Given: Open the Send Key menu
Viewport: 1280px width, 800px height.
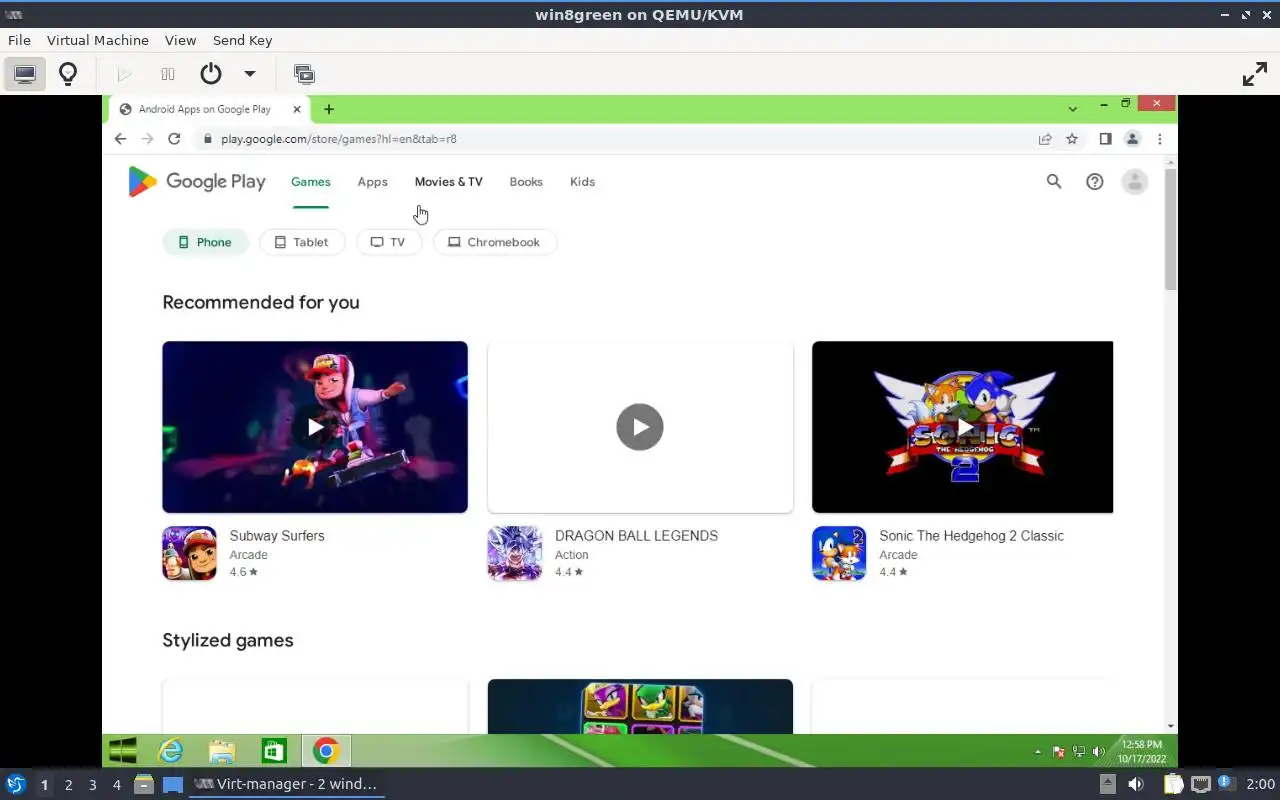Looking at the screenshot, I should (242, 40).
